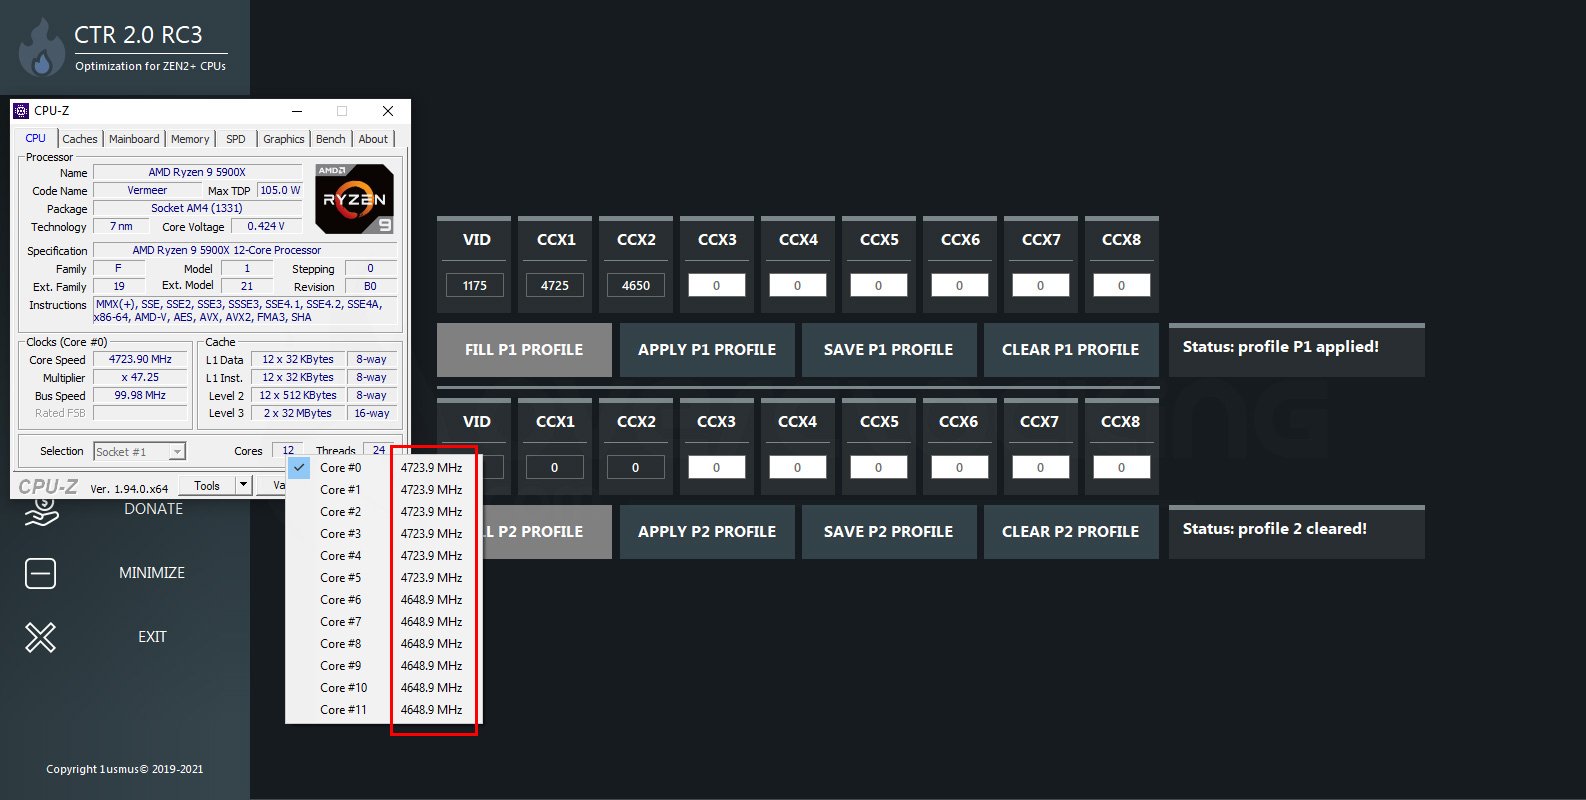Click the Ryzen 9 logo in CPU-Z
The width and height of the screenshot is (1586, 800).
point(354,199)
